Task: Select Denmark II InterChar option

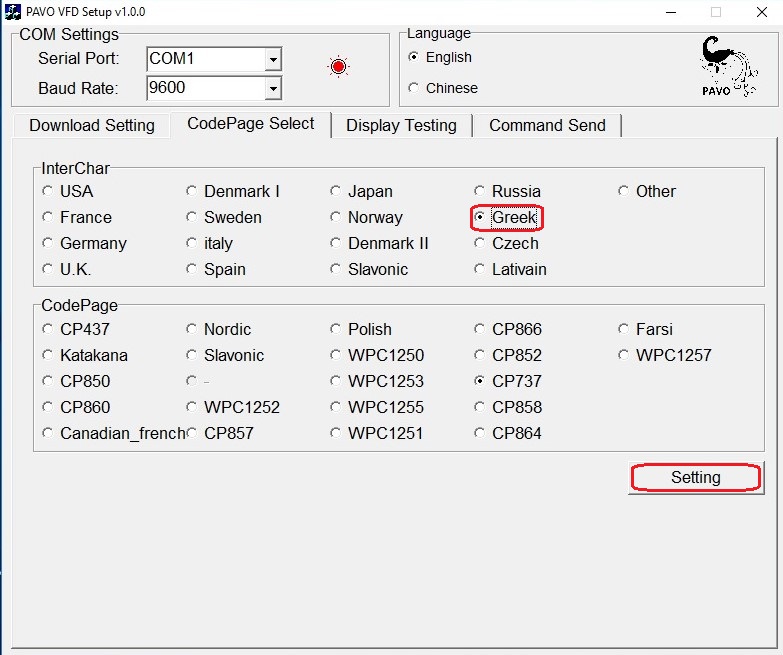Action: [379, 243]
